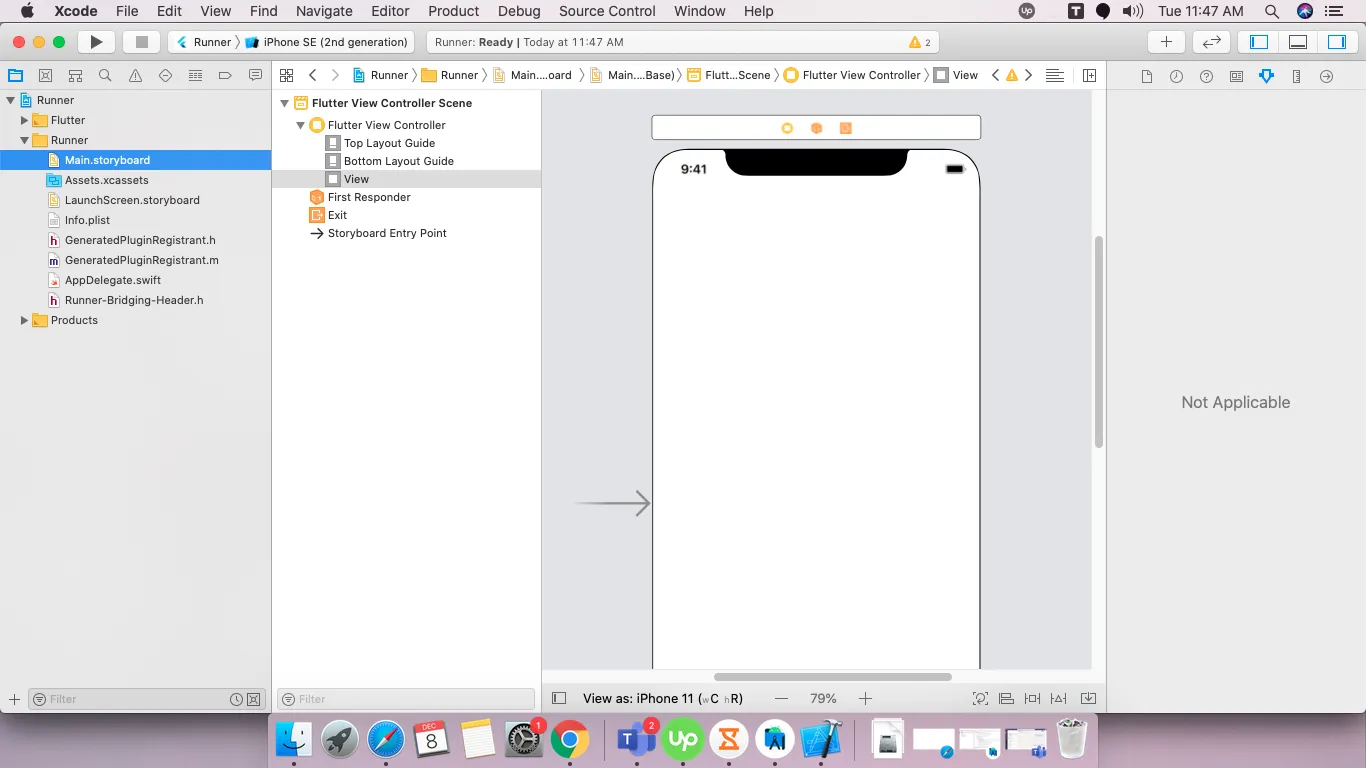Open Add New Constraints popup
1366x768 pixels.
coord(1033,698)
